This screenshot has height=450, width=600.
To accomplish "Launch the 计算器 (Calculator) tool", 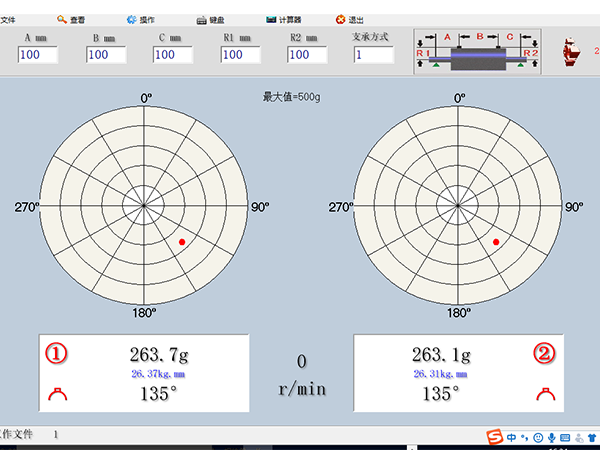I will [x=285, y=19].
